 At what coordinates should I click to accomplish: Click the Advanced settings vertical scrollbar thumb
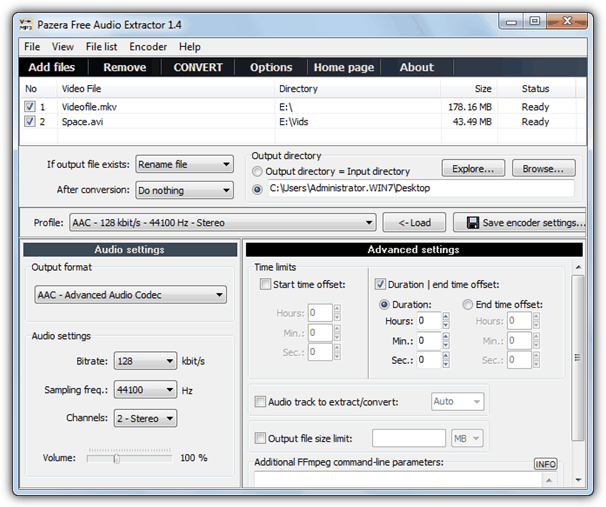coord(578,357)
